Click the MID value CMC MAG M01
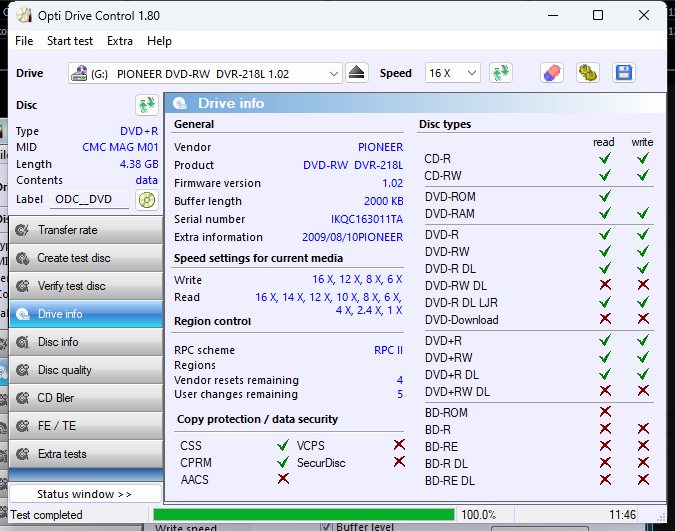The width and height of the screenshot is (675, 531). [x=120, y=147]
